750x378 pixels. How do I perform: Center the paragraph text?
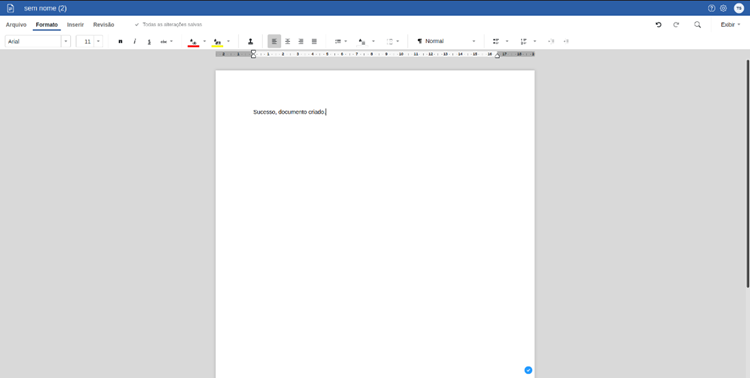287,42
